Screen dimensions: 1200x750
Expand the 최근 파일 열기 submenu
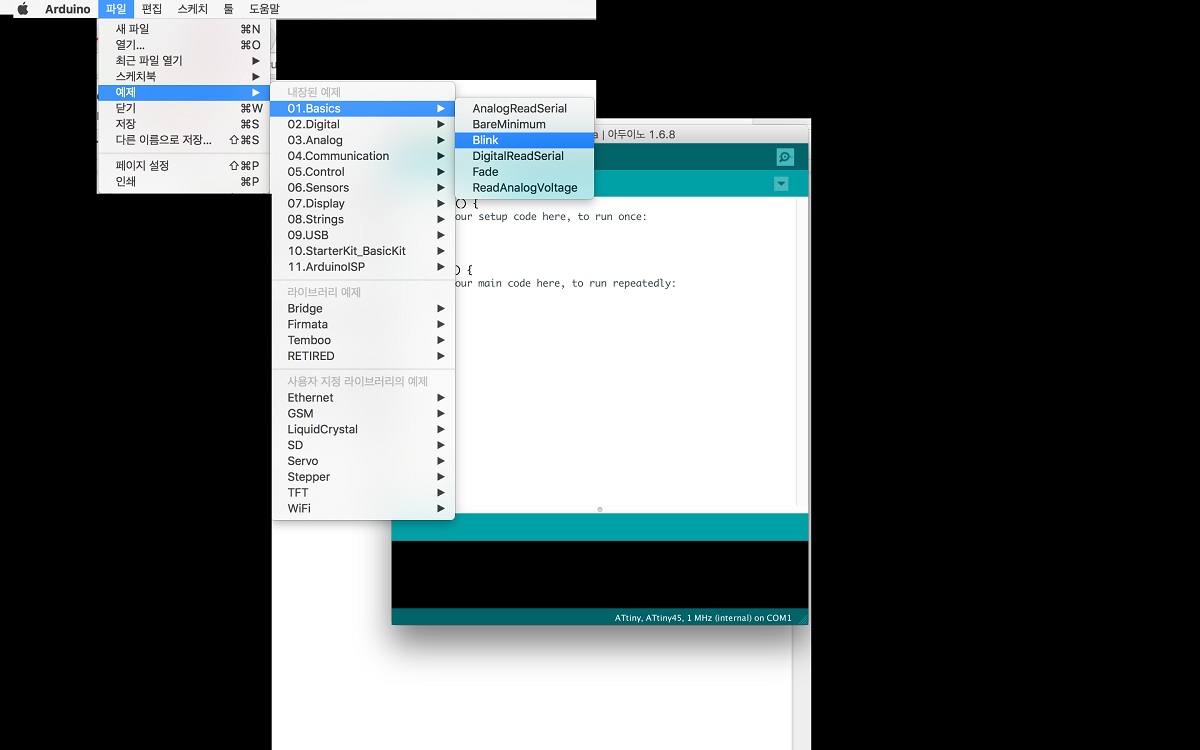[x=185, y=61]
